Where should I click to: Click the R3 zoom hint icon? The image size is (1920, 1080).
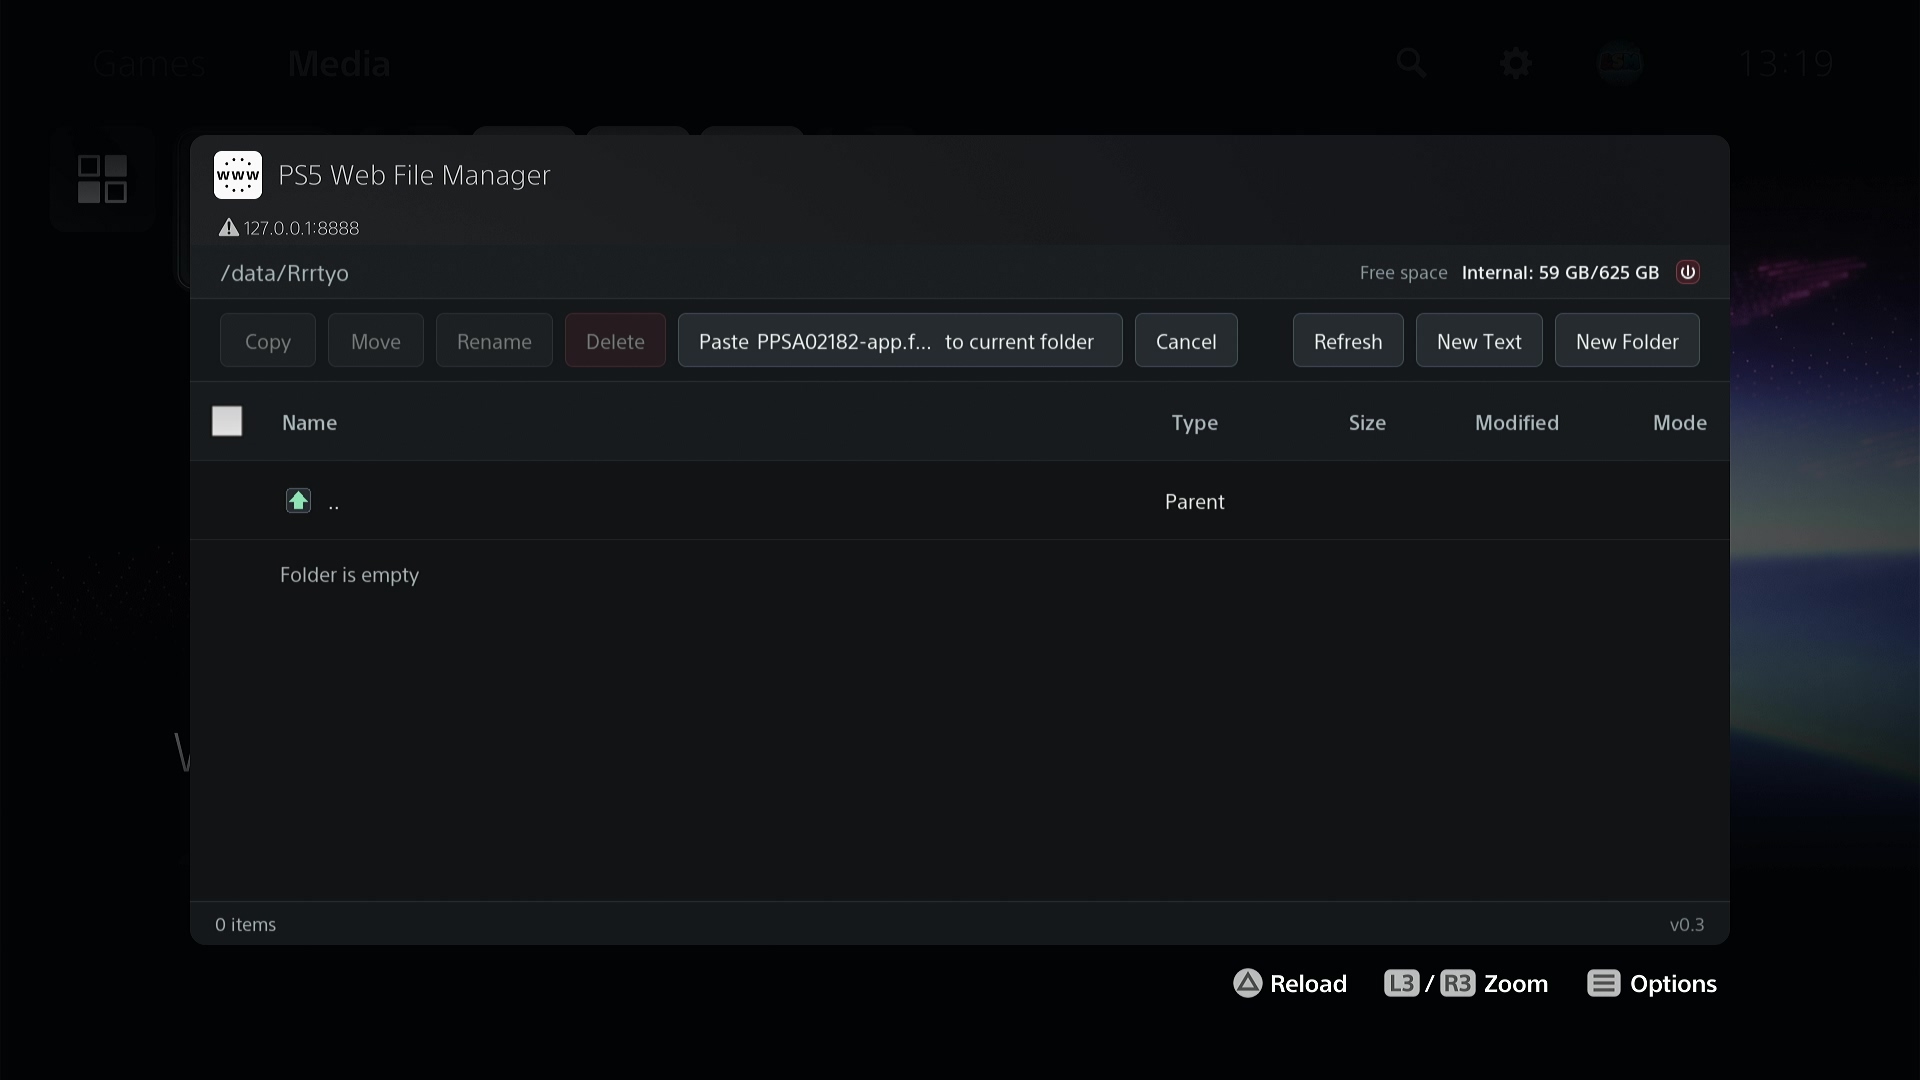1457,983
